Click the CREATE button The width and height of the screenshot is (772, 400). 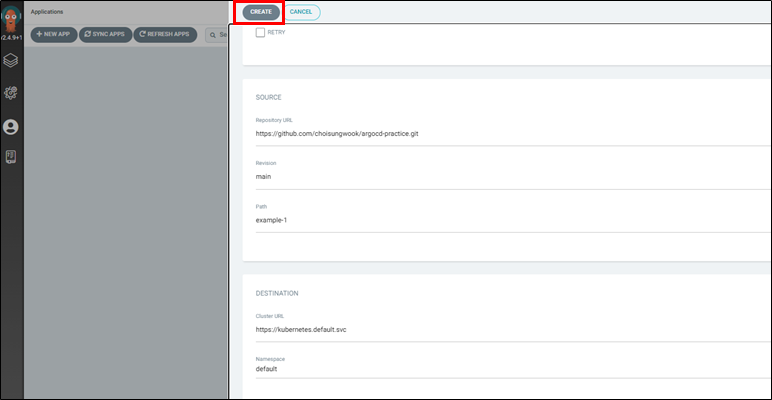coord(261,12)
